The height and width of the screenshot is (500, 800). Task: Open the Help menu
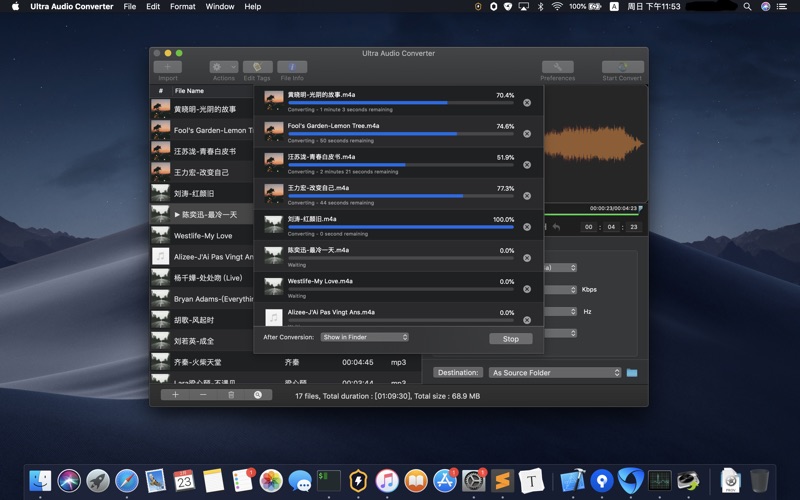click(x=253, y=7)
